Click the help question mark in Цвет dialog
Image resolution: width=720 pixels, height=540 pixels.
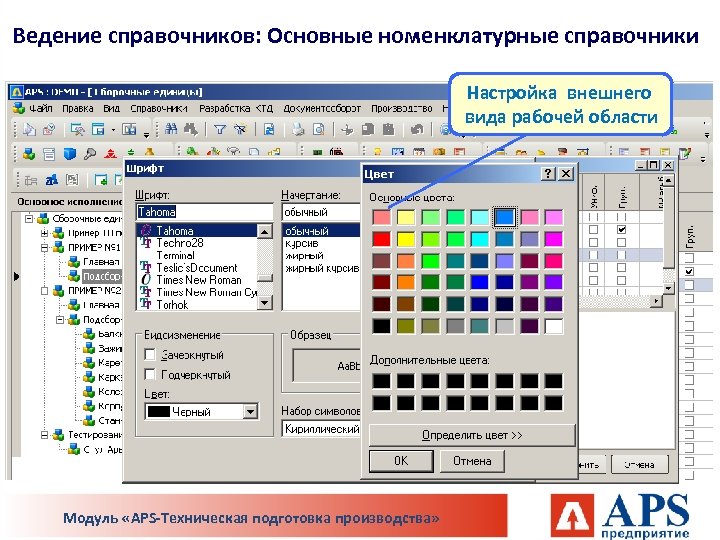548,174
